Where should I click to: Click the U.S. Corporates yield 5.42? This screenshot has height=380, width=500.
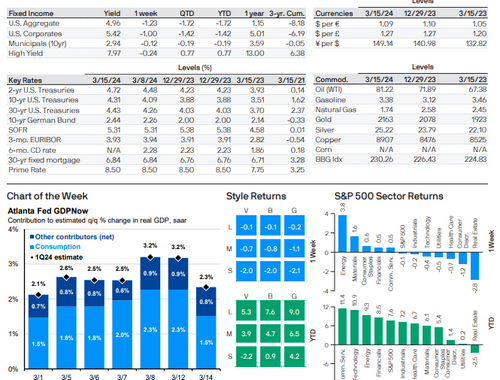(x=113, y=34)
